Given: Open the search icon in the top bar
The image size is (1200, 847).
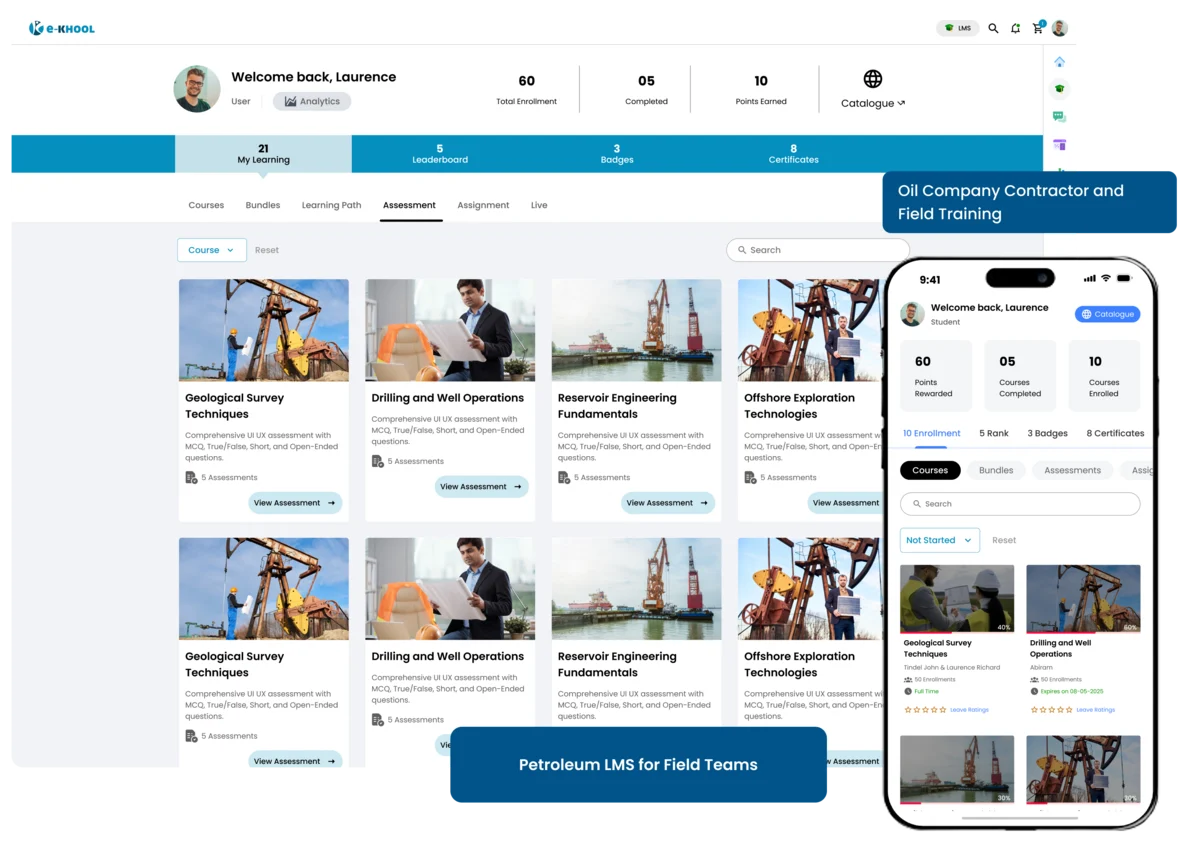Looking at the screenshot, I should [x=993, y=28].
